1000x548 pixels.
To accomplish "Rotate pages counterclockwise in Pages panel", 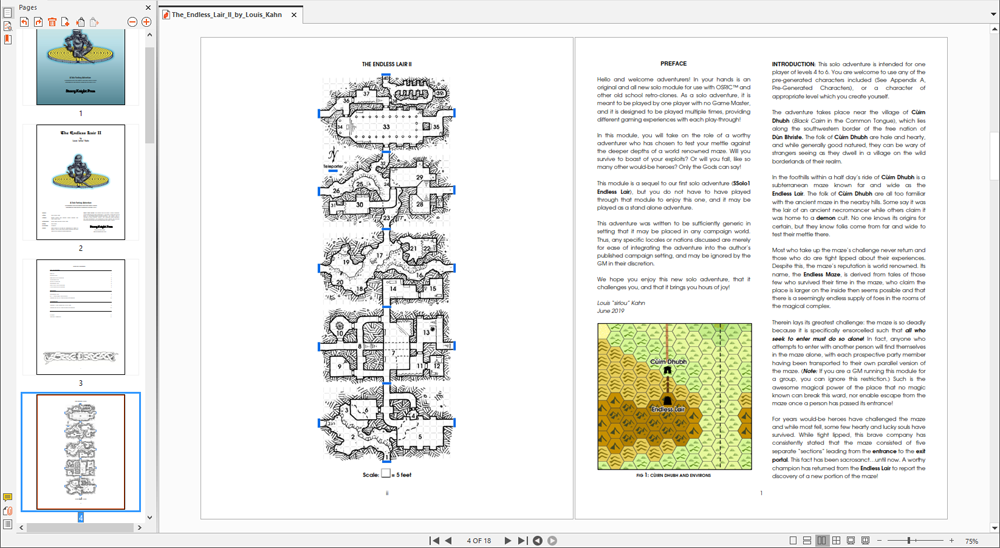I will [24, 22].
